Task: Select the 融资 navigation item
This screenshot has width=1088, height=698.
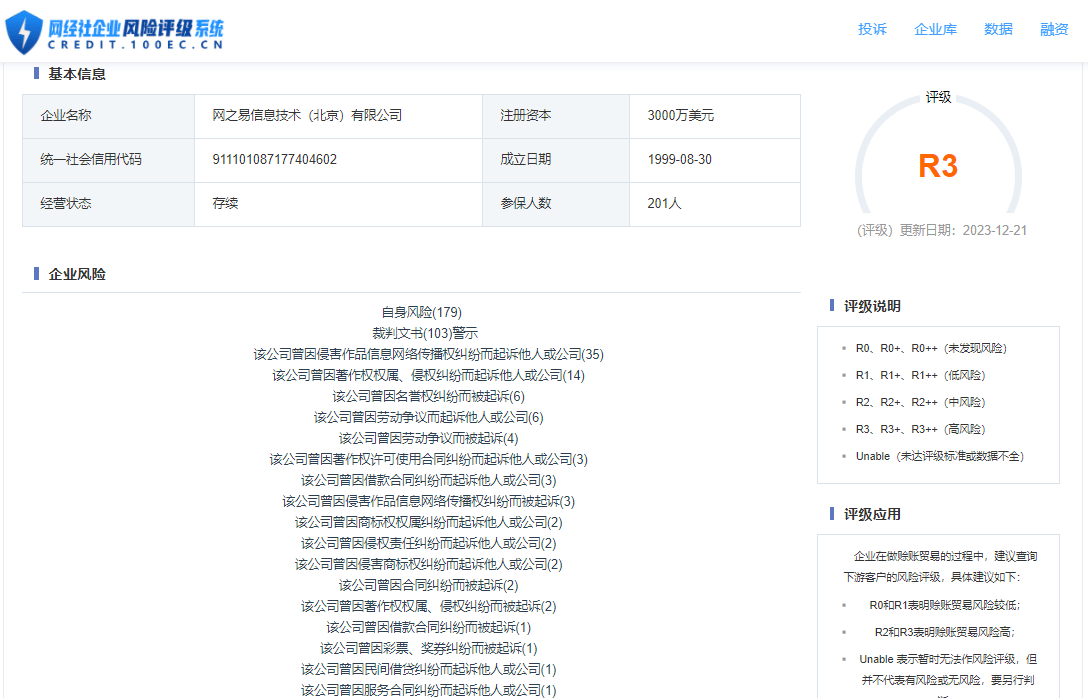Action: [1054, 29]
